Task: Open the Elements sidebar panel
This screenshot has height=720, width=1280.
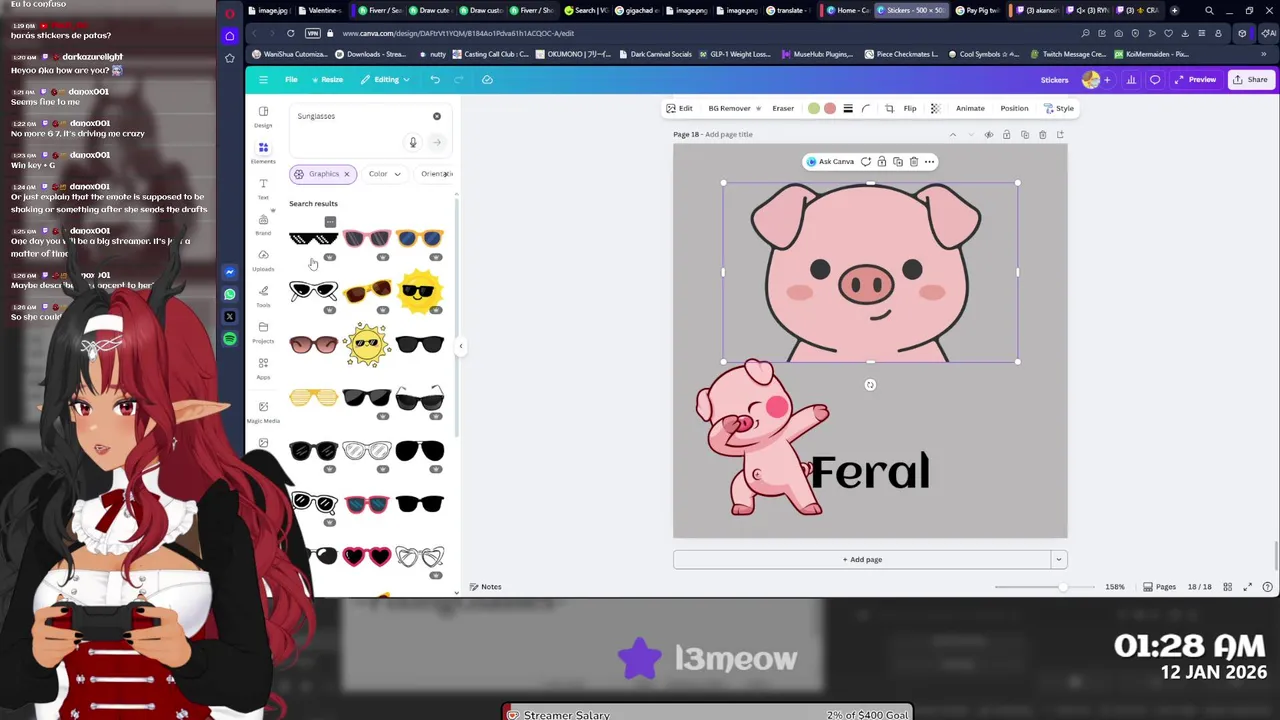Action: pos(263,152)
